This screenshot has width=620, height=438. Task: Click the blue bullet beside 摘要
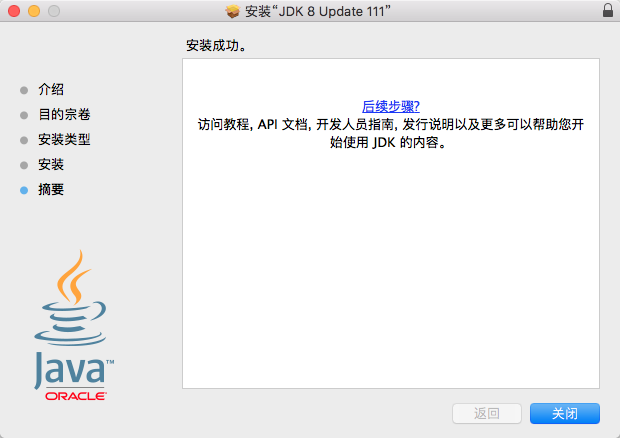point(24,190)
